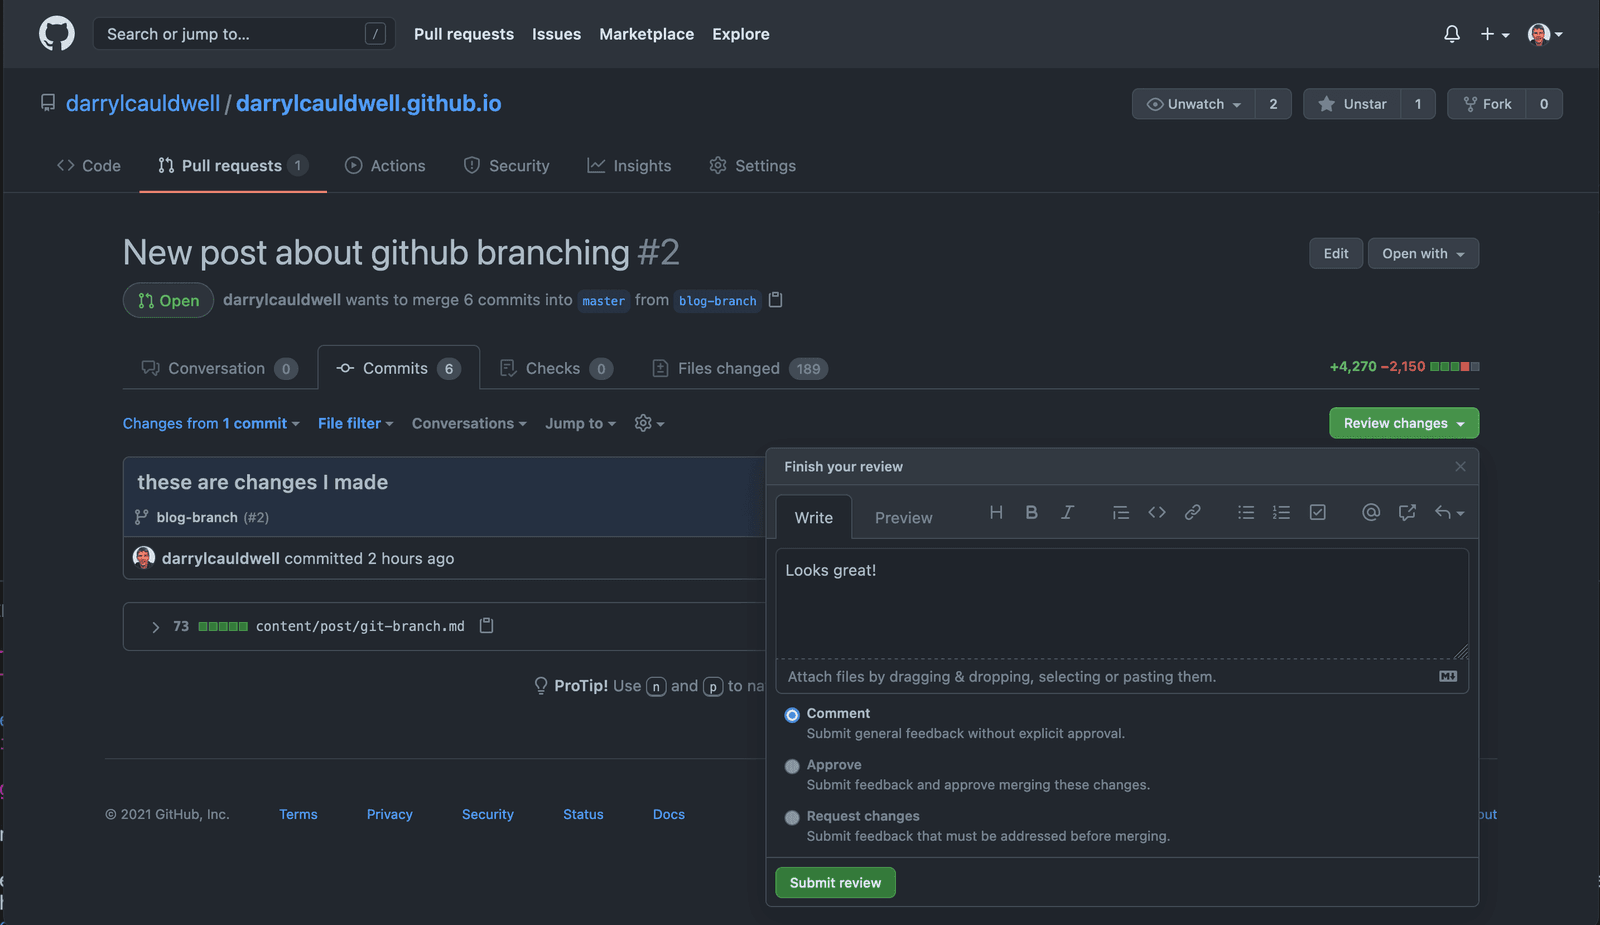
Task: Select the Approve radio button
Action: [792, 766]
